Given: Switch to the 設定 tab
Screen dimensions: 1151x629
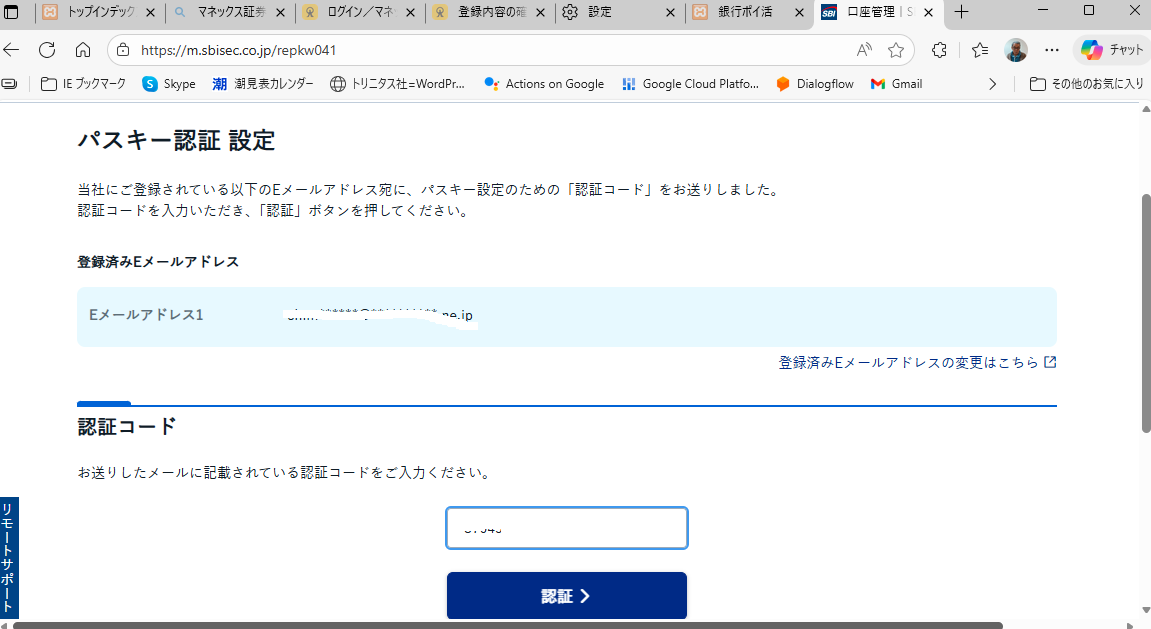Looking at the screenshot, I should pos(612,12).
